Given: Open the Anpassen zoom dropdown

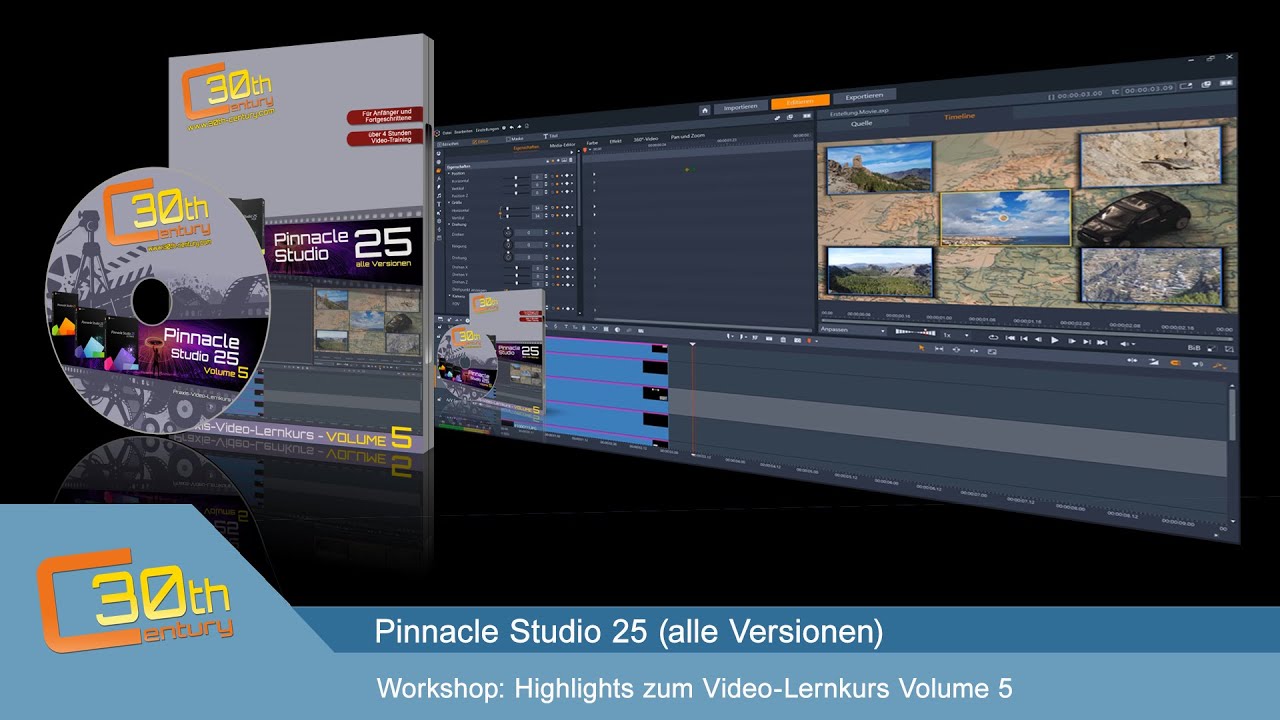Looking at the screenshot, I should (853, 330).
